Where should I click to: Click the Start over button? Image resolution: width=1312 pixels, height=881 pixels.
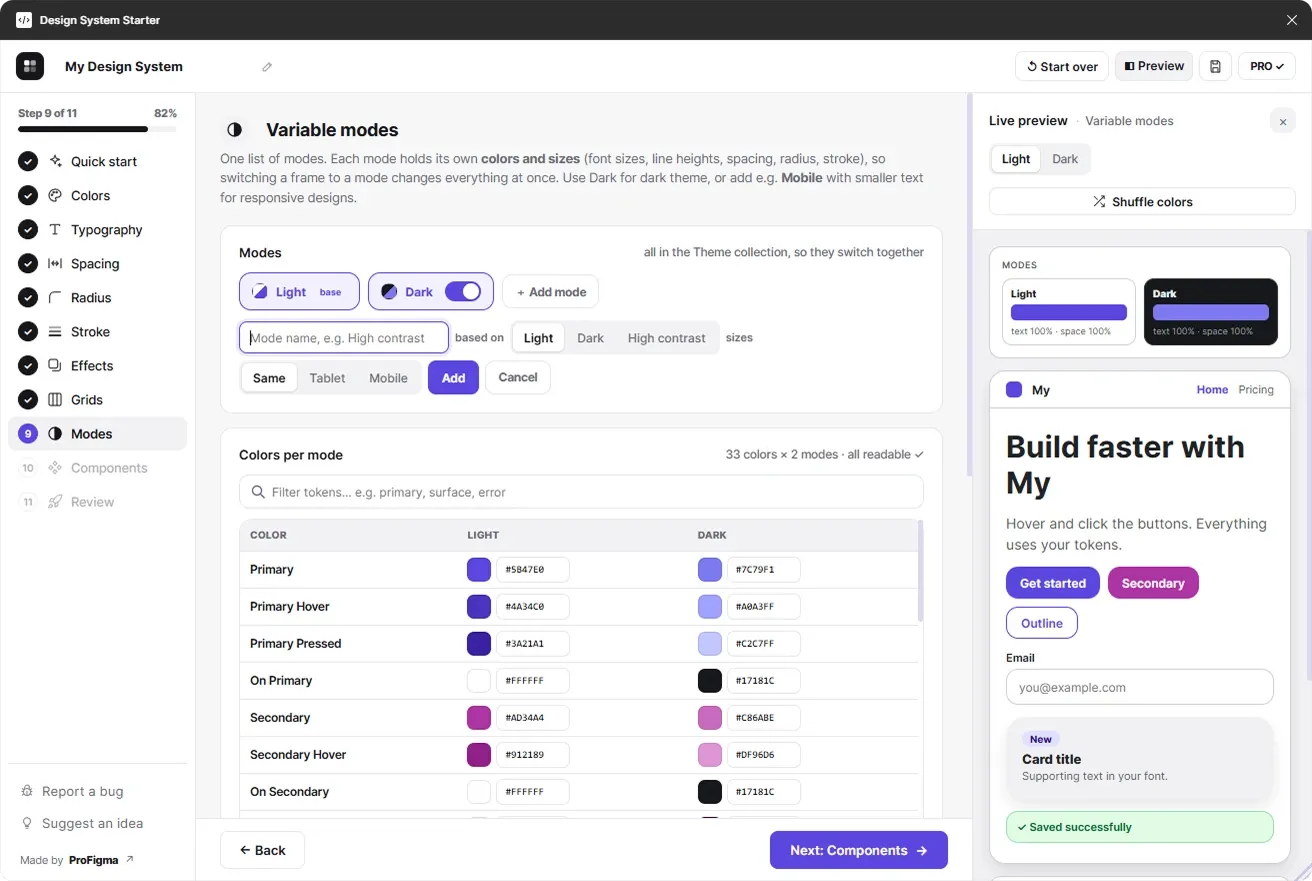point(1062,66)
